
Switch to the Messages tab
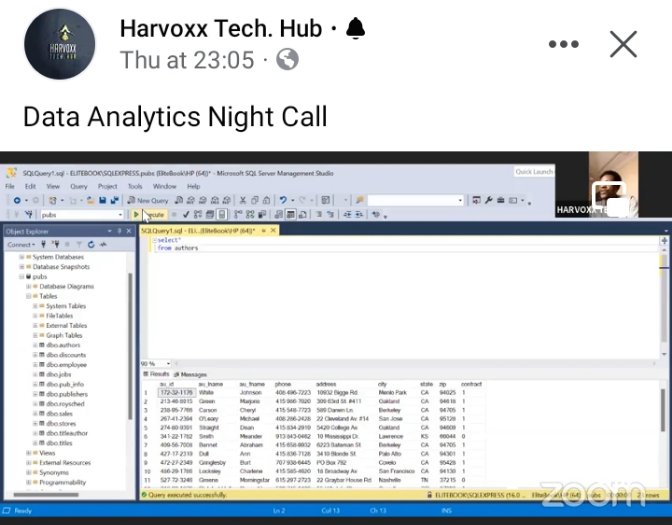[190, 374]
